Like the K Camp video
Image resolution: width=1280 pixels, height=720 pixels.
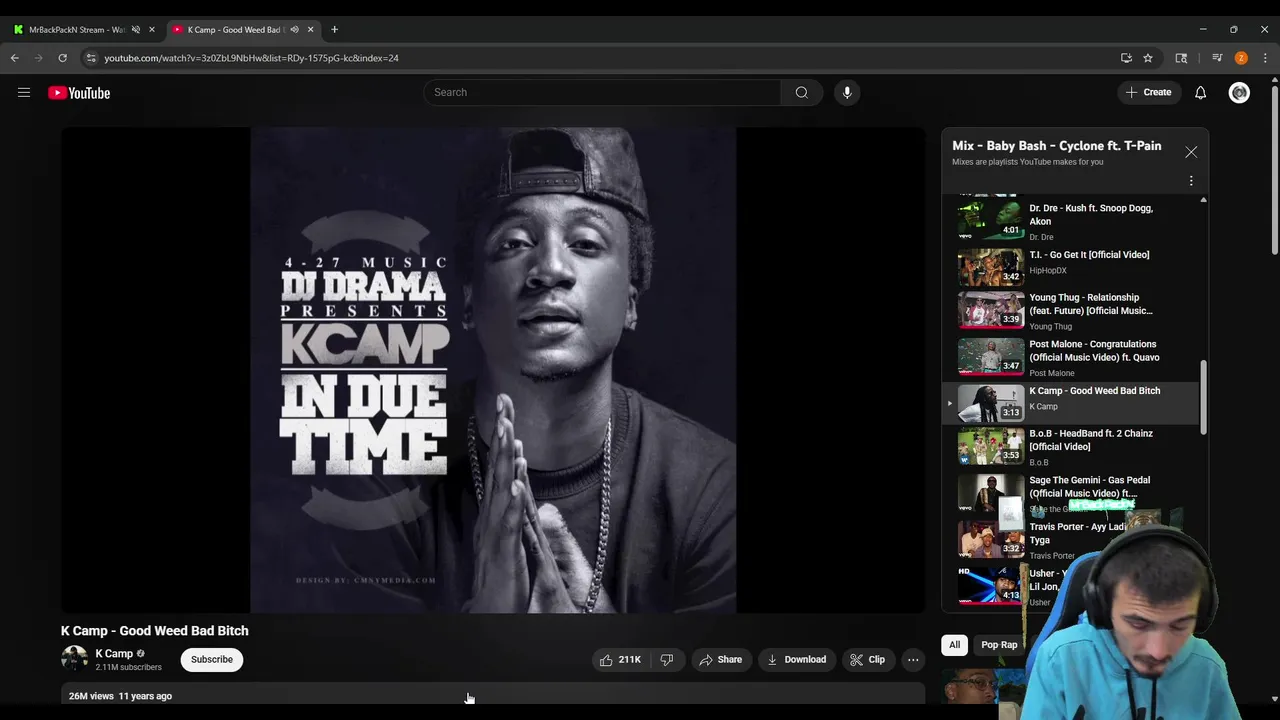[620, 659]
